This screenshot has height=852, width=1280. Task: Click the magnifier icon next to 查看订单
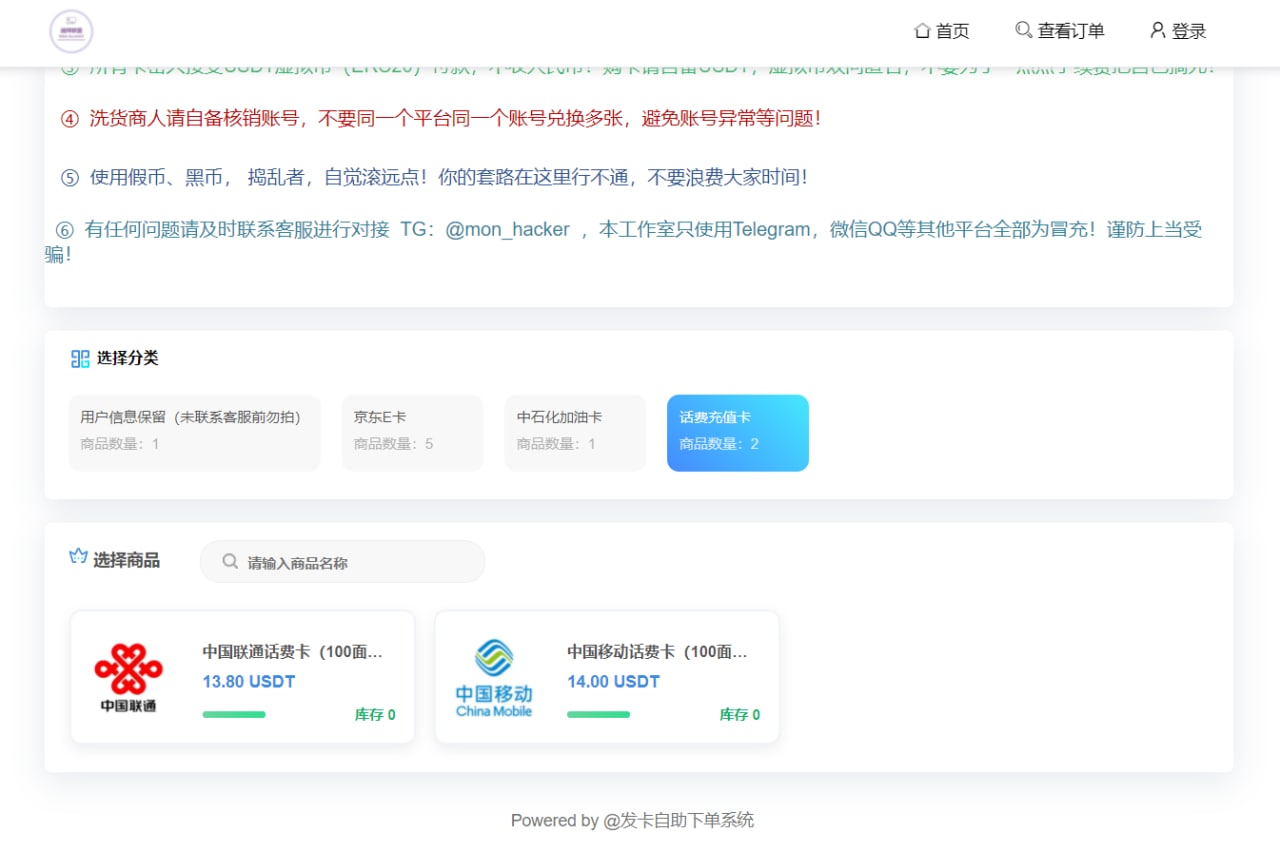tap(1022, 30)
